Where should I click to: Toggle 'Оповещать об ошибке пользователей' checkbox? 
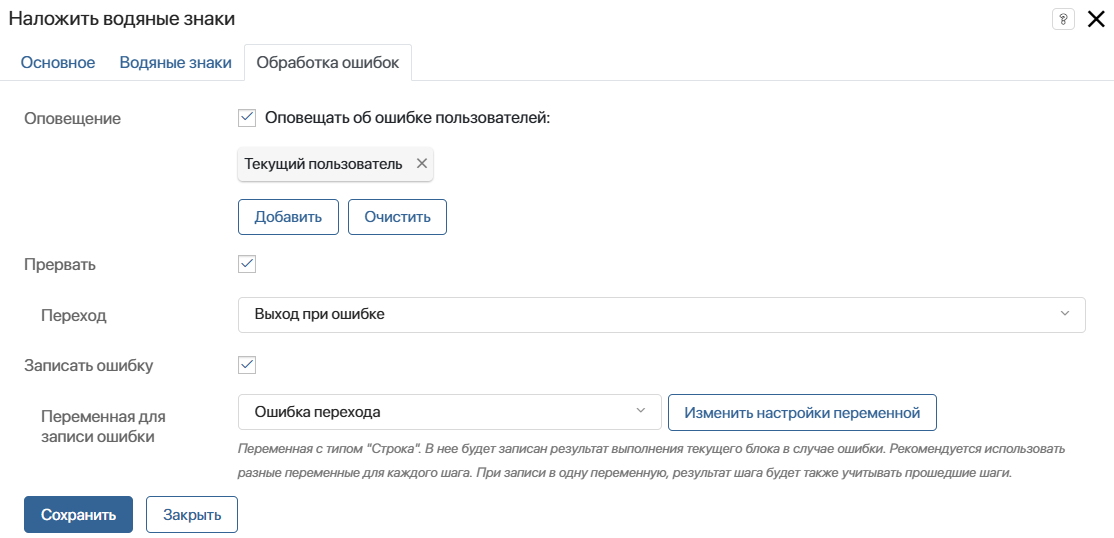click(247, 118)
